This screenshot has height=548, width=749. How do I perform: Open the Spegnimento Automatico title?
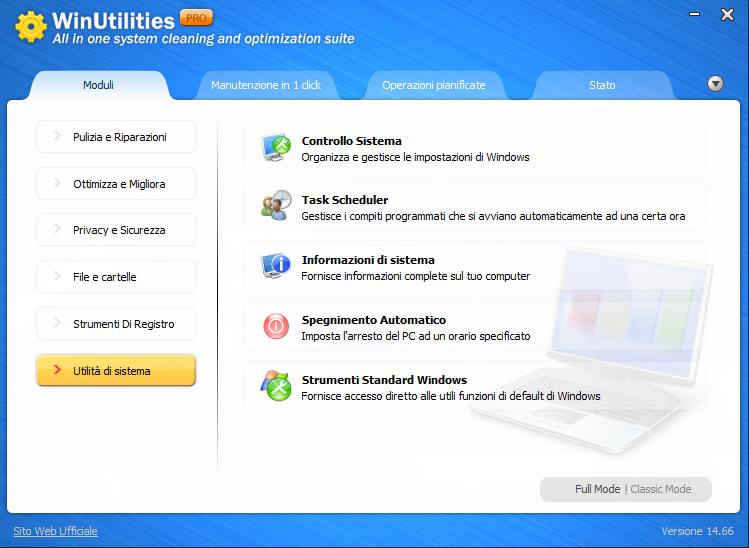[x=374, y=320]
